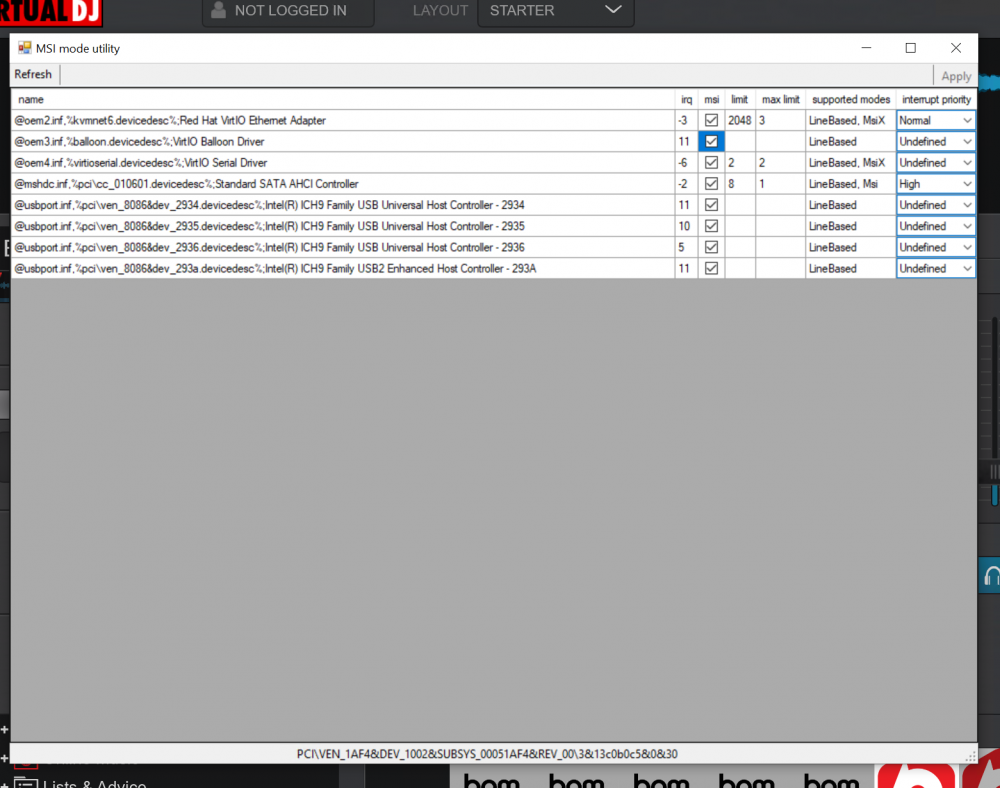Open interrupt priority dropdown for VirtIO Serial Driver
The width and height of the screenshot is (1000, 788).
pyautogui.click(x=936, y=163)
